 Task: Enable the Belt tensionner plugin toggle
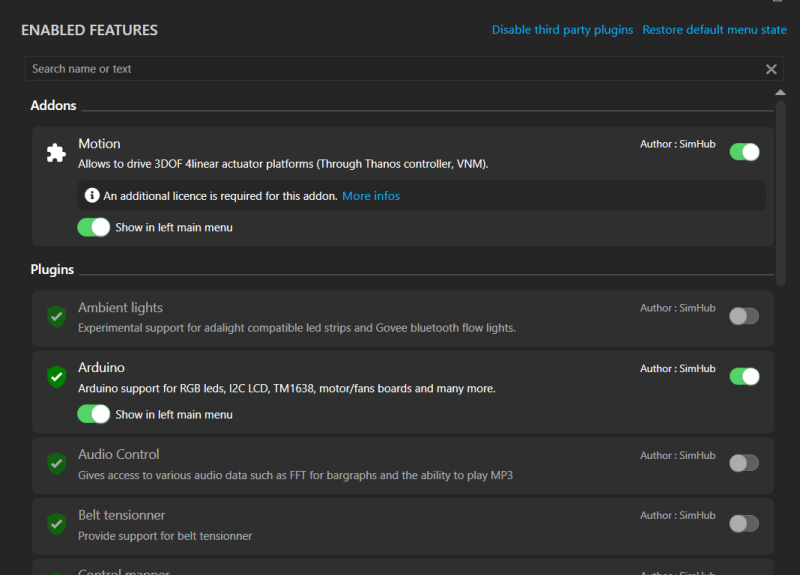click(744, 523)
